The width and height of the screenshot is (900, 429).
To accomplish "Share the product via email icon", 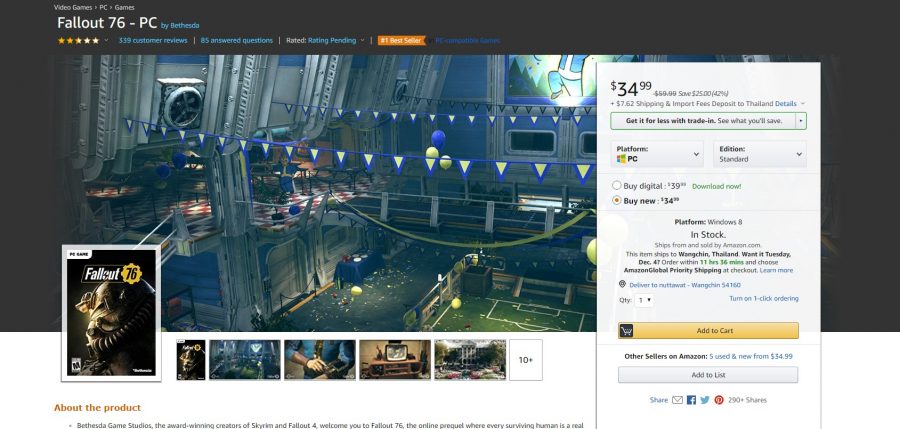I will 677,400.
